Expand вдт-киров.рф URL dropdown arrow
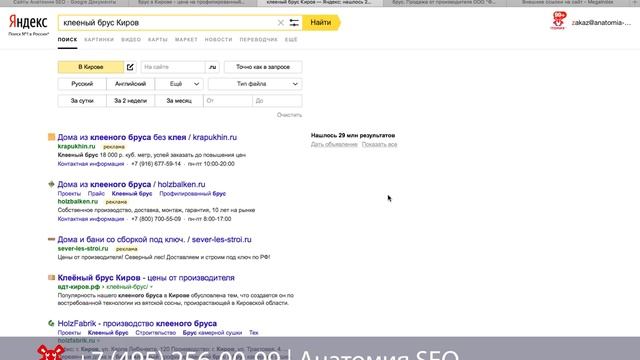This screenshot has width=640, height=360. point(151,287)
